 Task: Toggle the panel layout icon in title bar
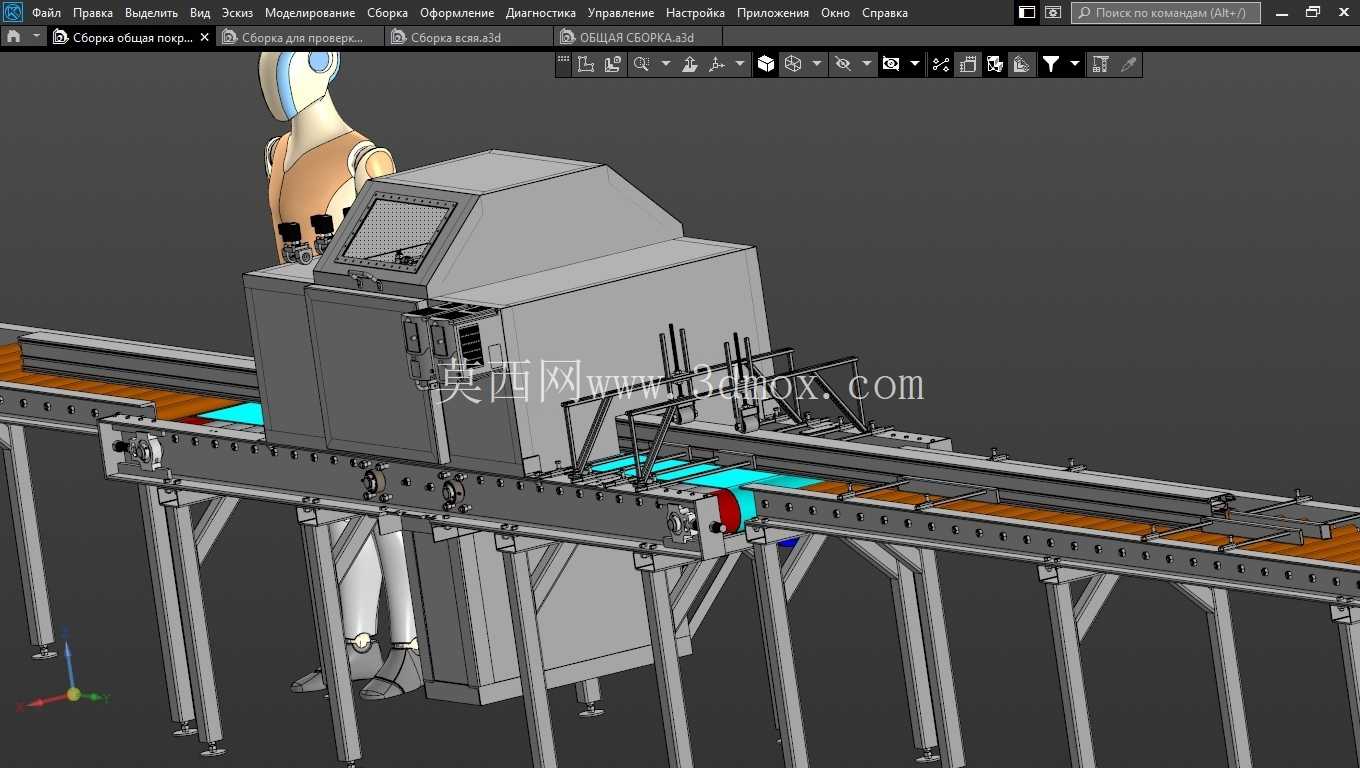pyautogui.click(x=1027, y=13)
